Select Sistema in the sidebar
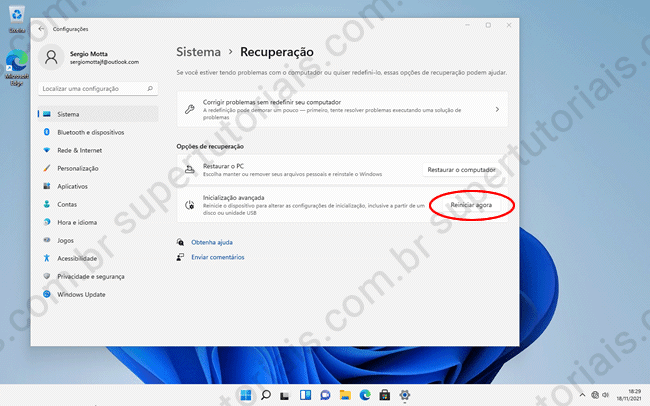The width and height of the screenshot is (650, 406). pos(68,114)
